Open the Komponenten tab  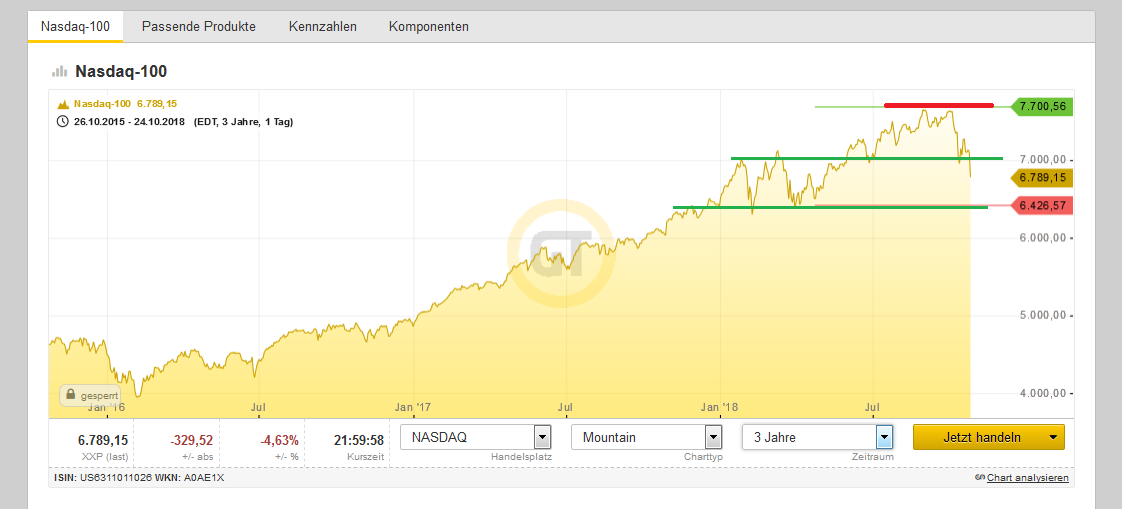point(429,26)
